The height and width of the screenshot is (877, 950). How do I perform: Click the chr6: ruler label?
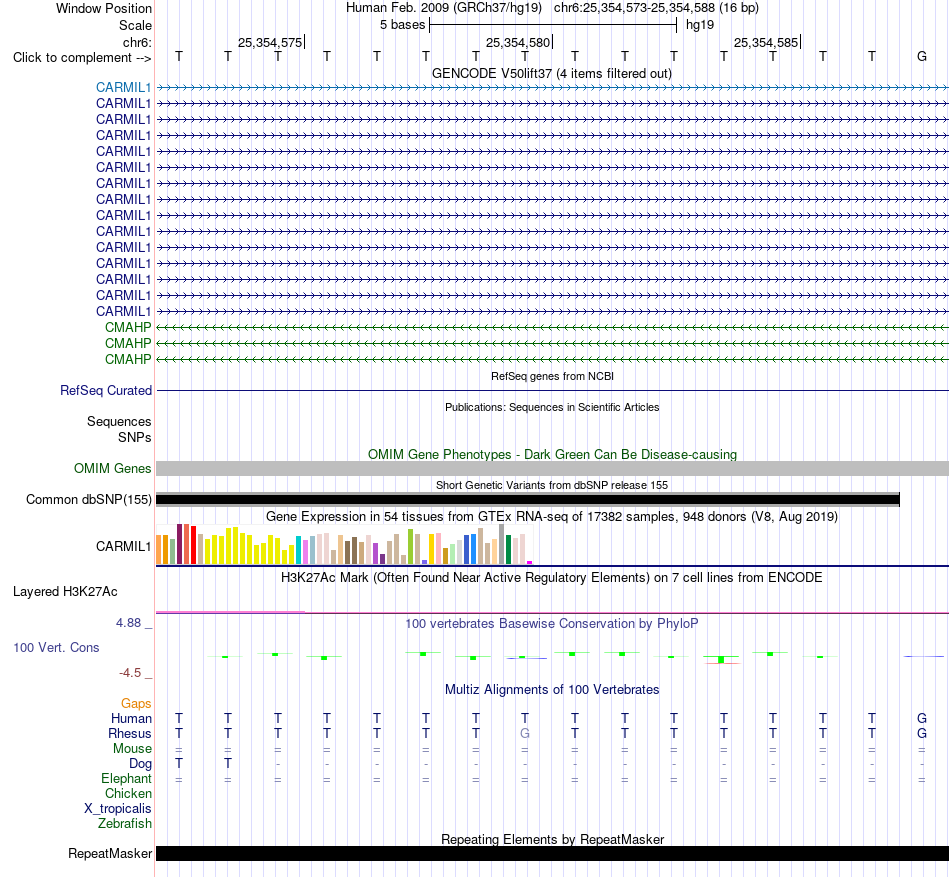point(137,42)
